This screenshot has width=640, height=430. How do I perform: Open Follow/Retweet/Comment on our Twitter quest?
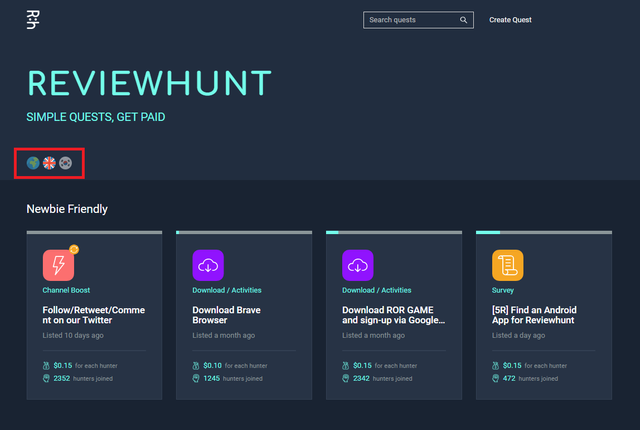click(x=93, y=315)
